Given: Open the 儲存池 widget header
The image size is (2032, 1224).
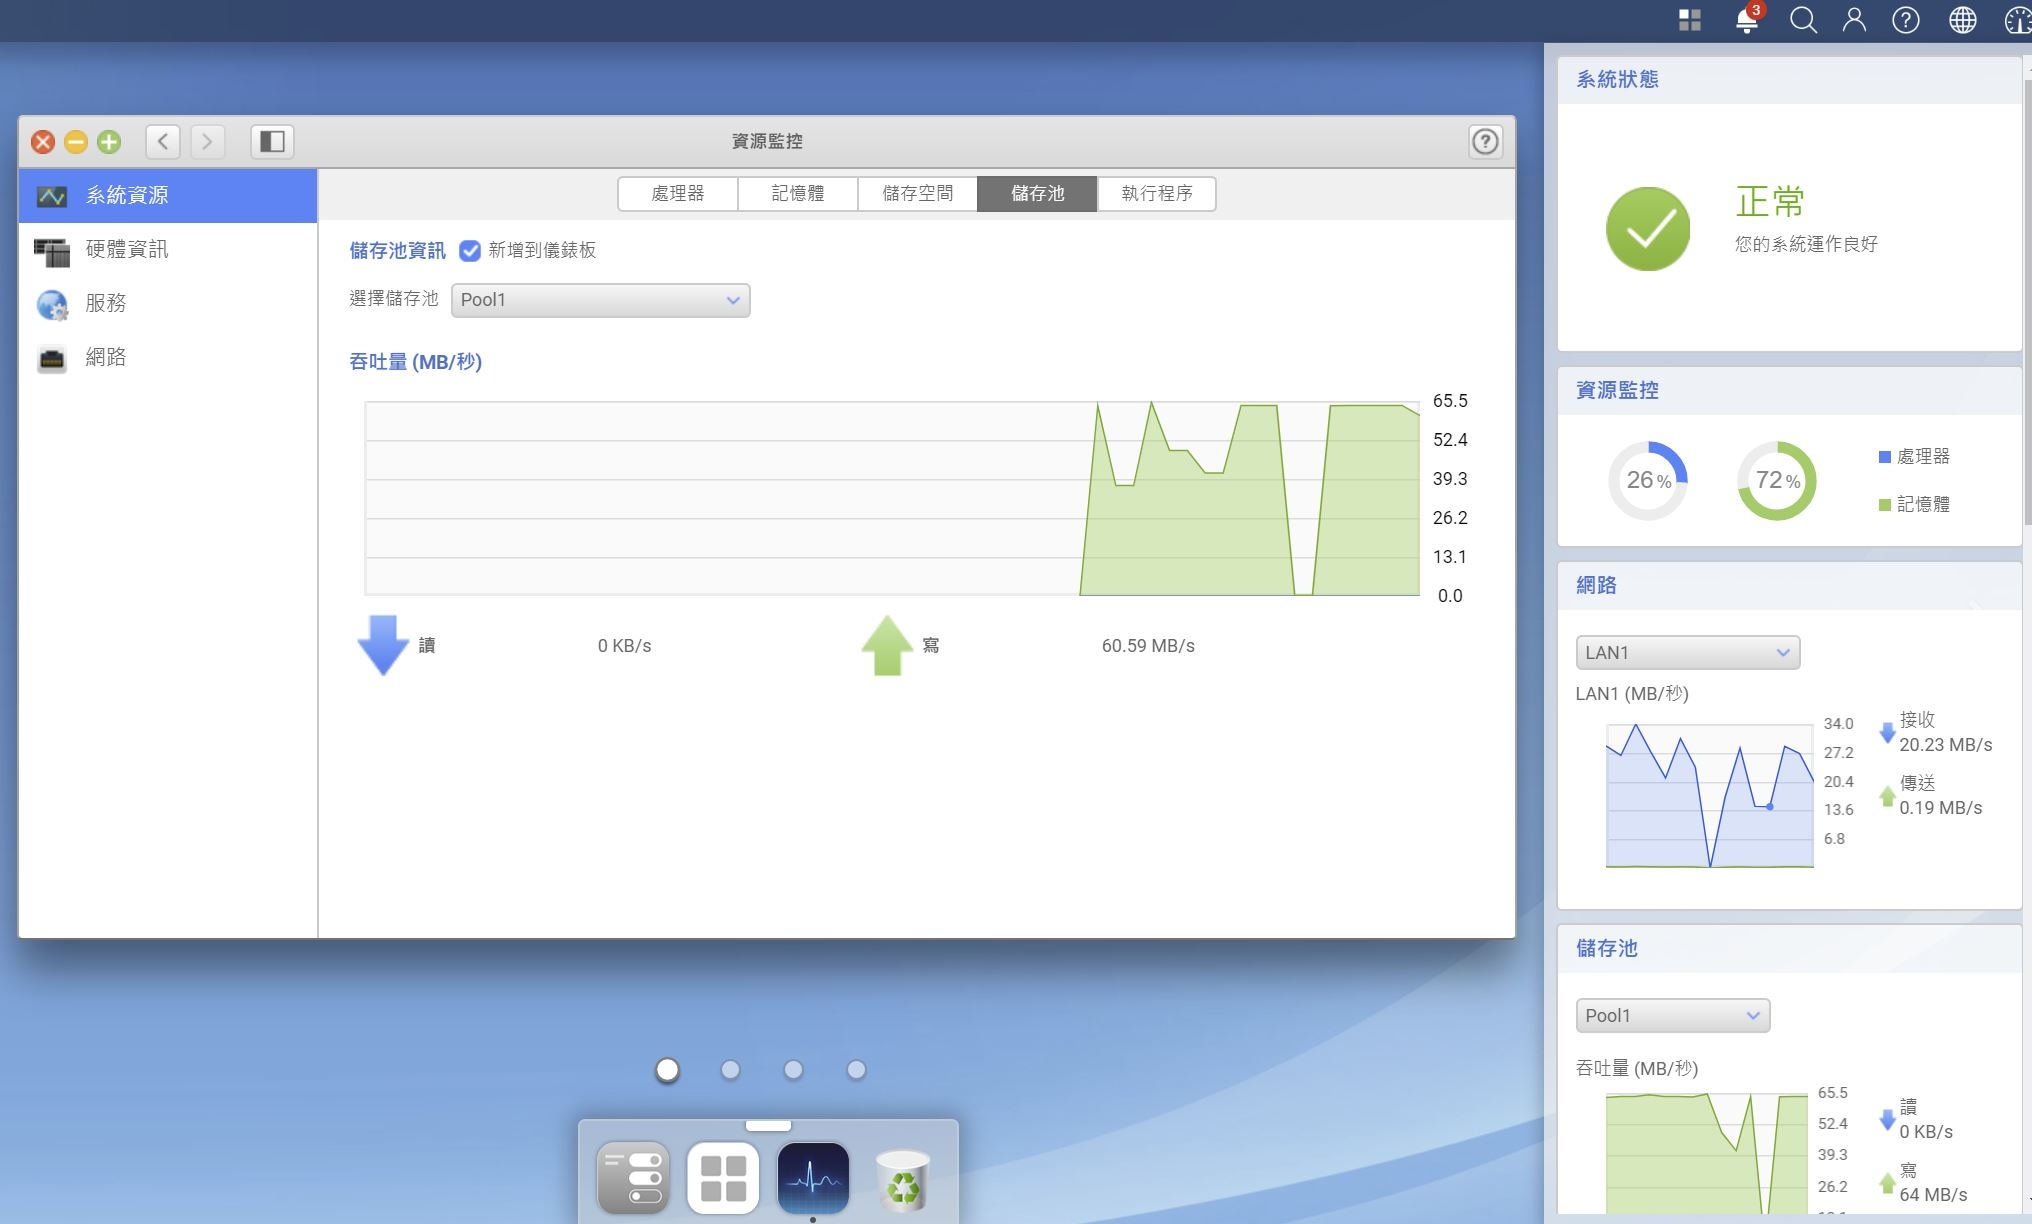Looking at the screenshot, I should tap(1789, 949).
